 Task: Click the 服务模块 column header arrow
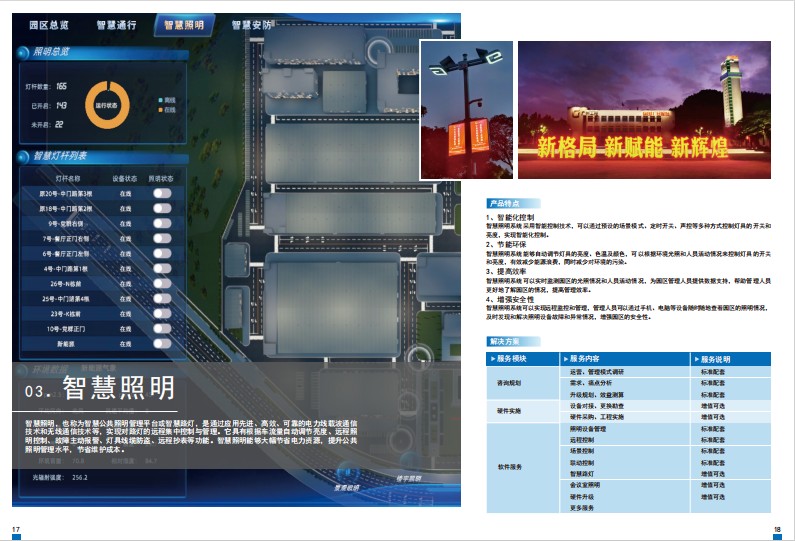[492, 358]
